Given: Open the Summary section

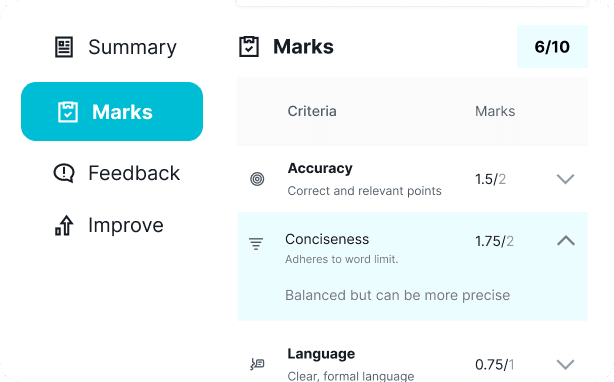Looking at the screenshot, I should coord(115,47).
